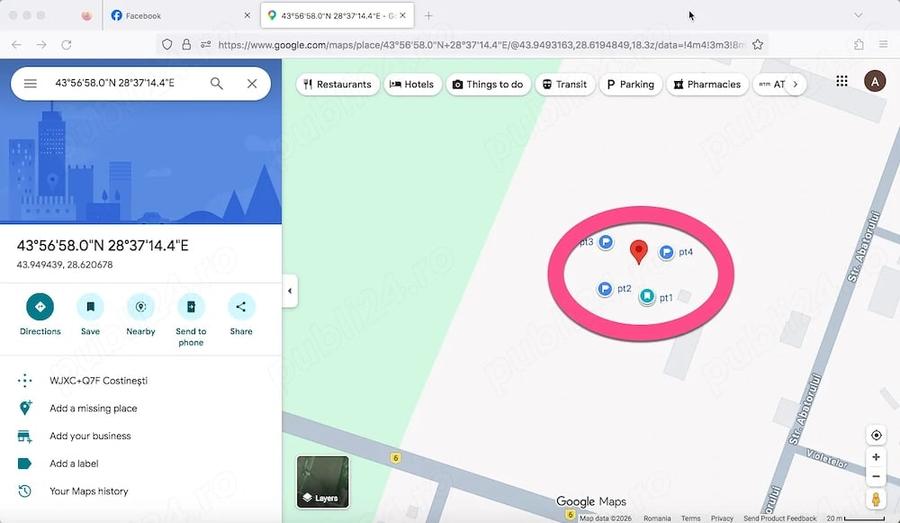Filter map by Pharmacies
The height and width of the screenshot is (523, 900).
point(707,84)
